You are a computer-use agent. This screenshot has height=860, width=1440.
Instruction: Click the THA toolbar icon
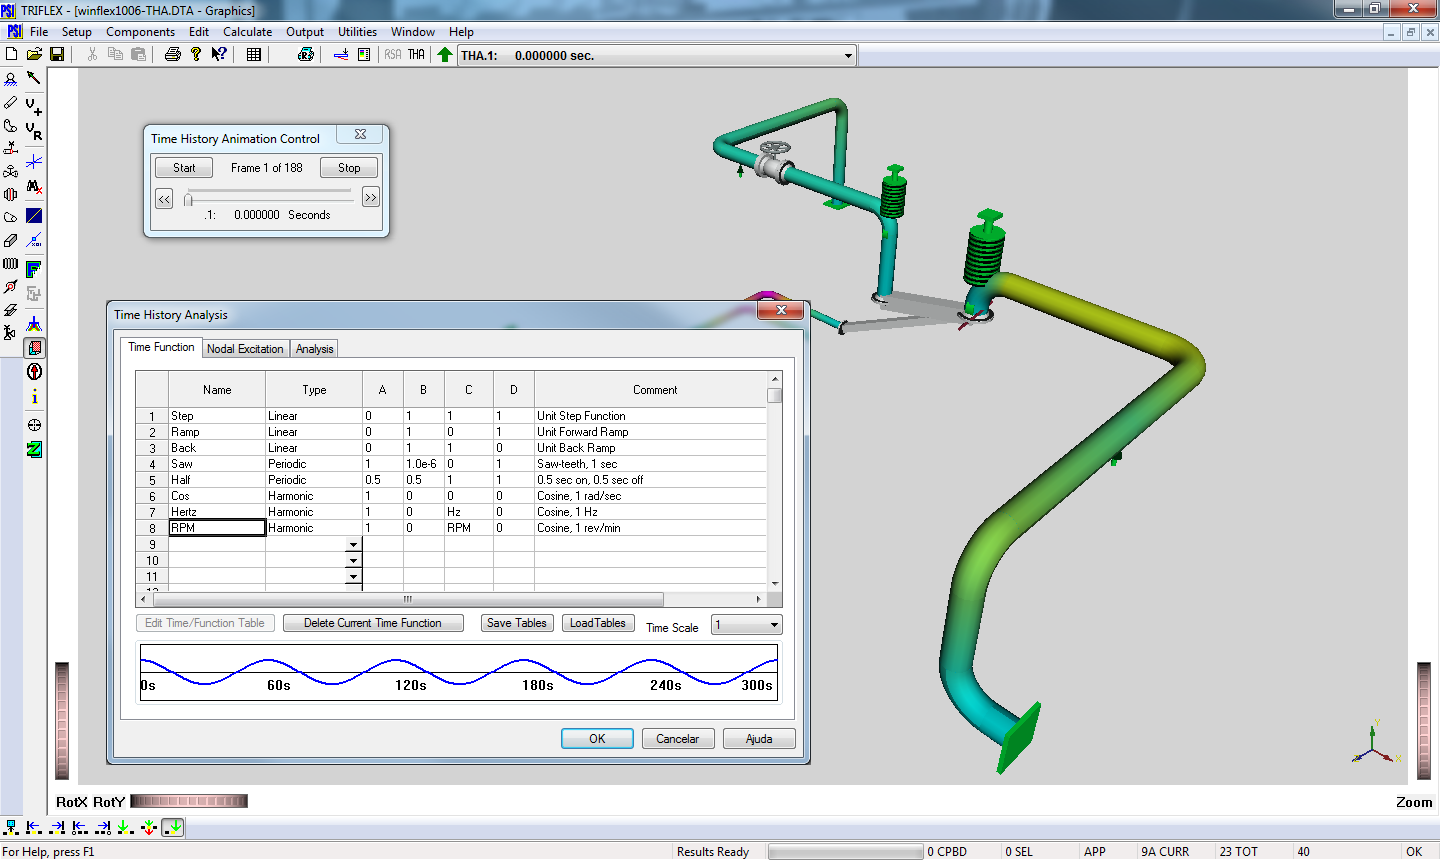[416, 54]
